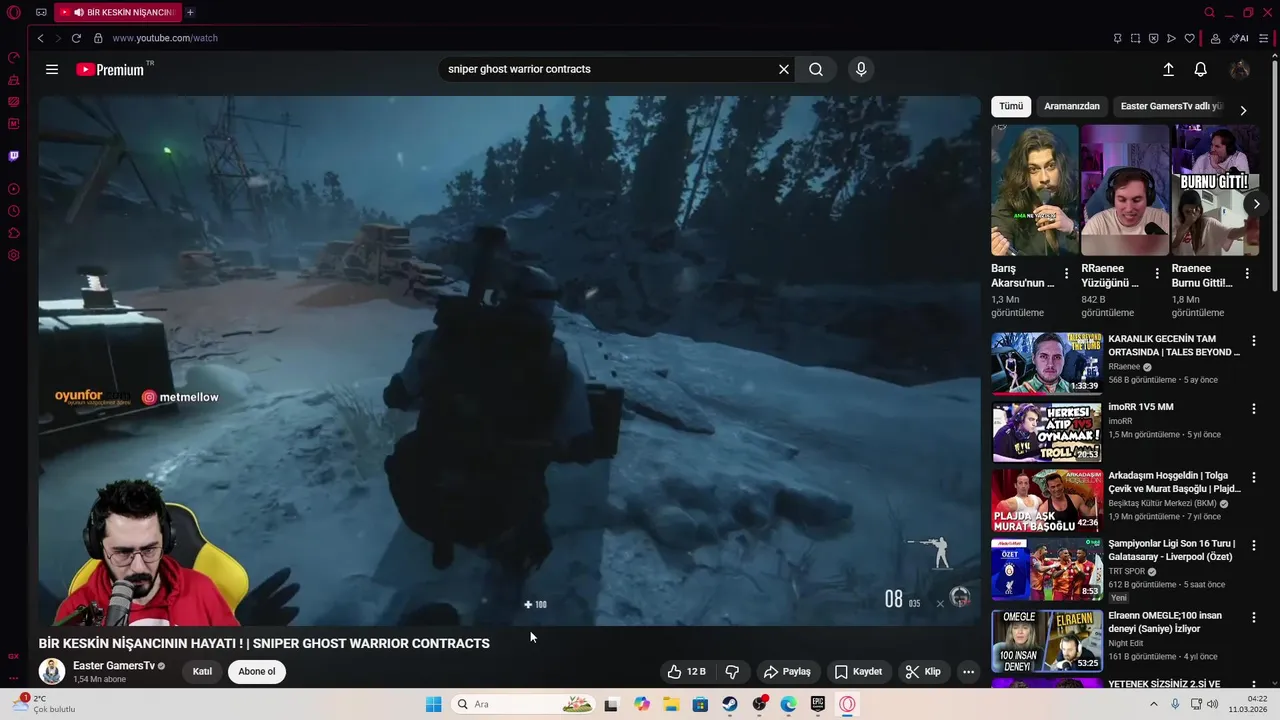Open options for RRaenee Yüzüğünü short

[x=1157, y=274]
